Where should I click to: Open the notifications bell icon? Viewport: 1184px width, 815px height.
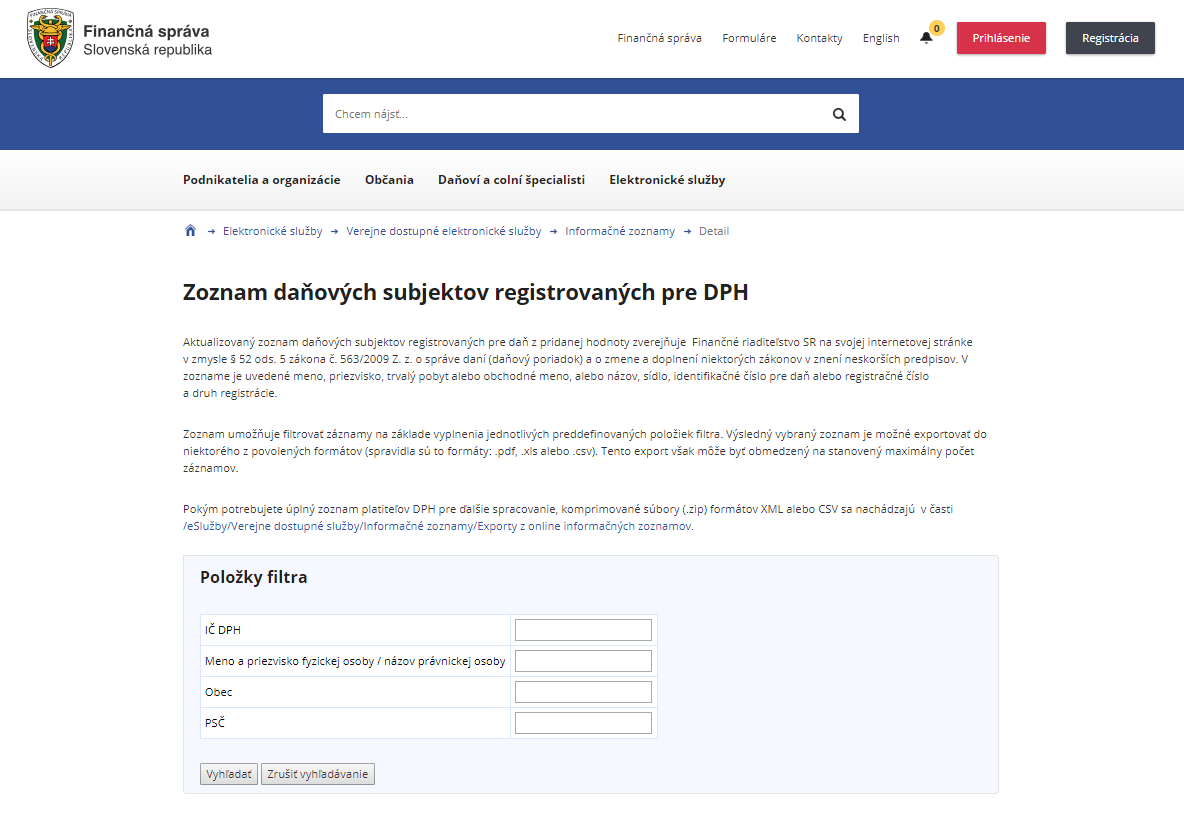[926, 38]
